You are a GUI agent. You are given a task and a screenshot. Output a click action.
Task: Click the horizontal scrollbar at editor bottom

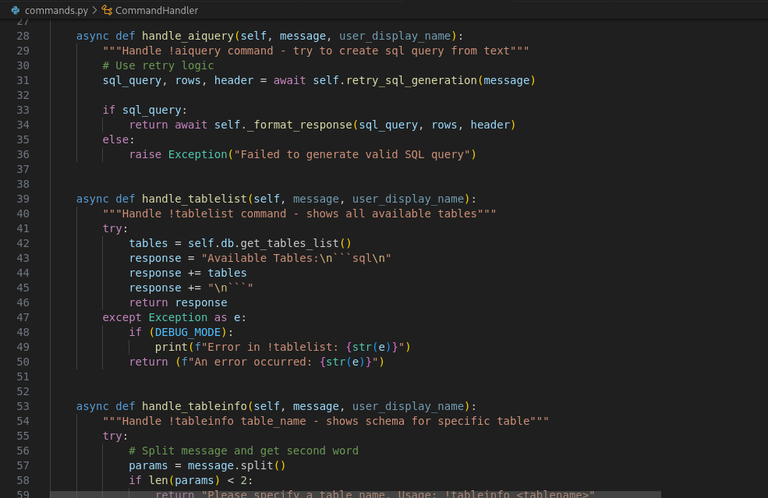(356, 495)
